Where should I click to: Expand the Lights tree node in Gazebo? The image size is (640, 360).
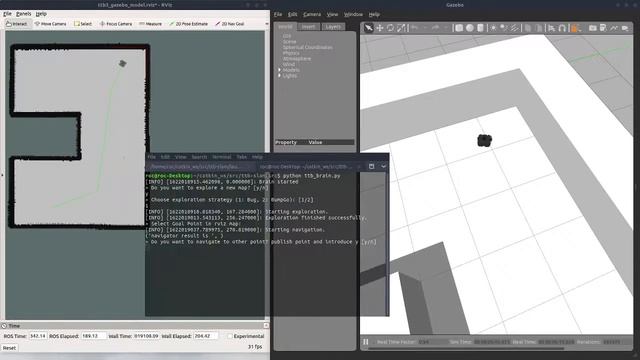(x=280, y=76)
